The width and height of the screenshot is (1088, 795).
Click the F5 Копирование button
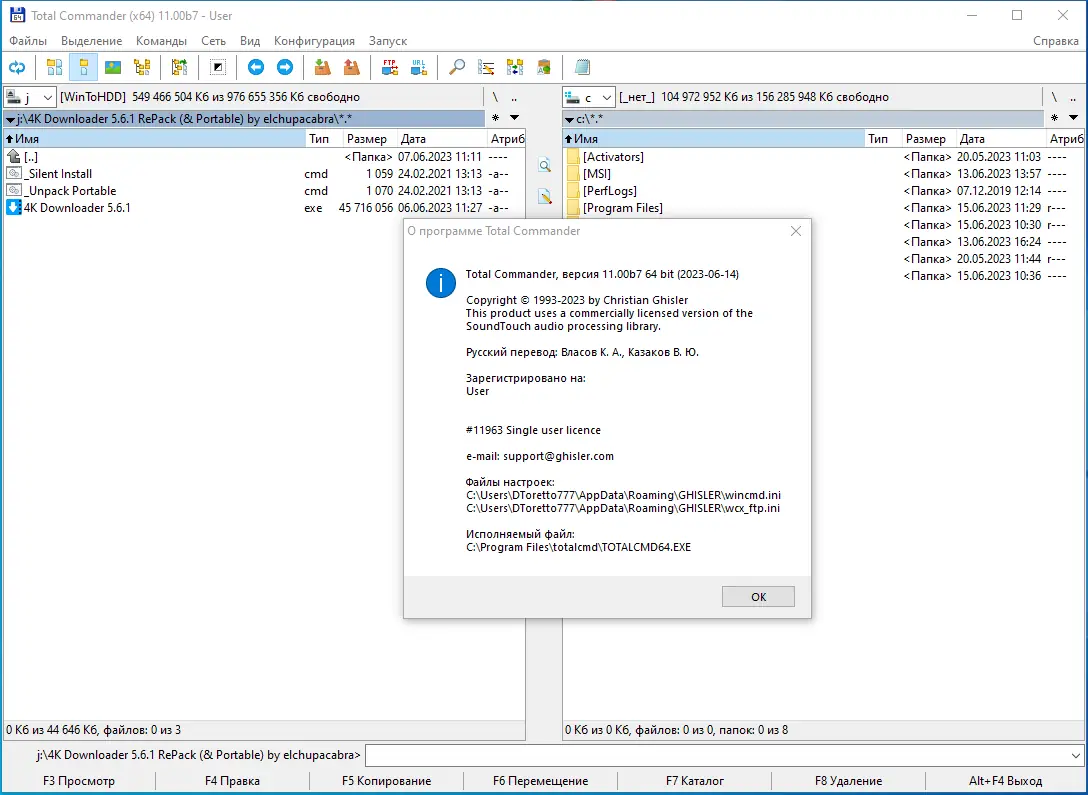pyautogui.click(x=386, y=781)
